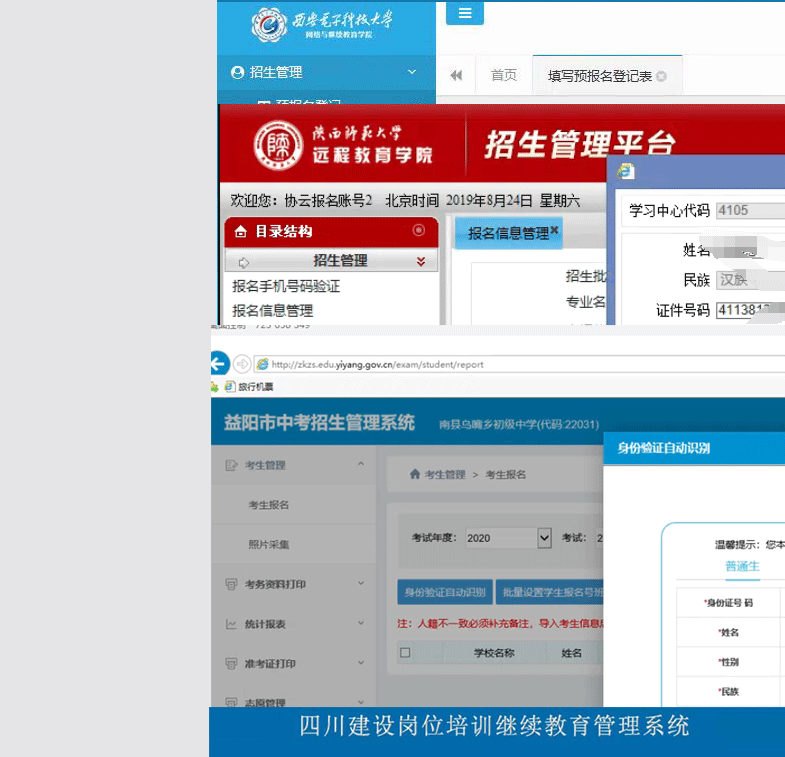Screen dimensions: 785x757
Task: Click the double left arrow tab scroller
Action: tap(456, 76)
